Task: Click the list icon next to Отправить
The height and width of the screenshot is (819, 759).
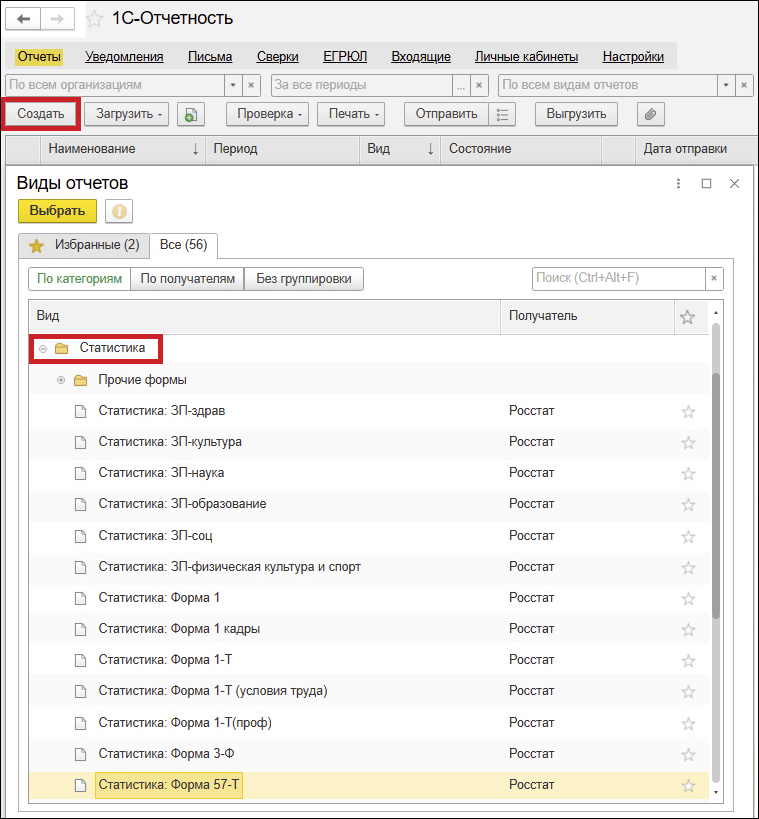Action: (504, 114)
